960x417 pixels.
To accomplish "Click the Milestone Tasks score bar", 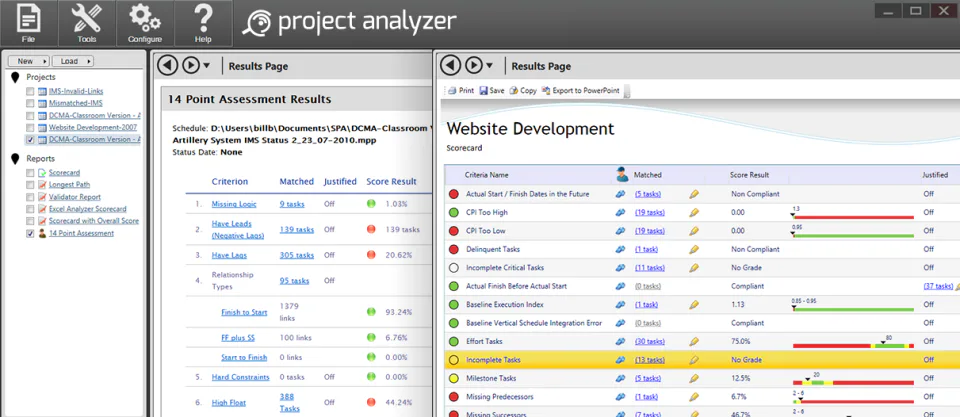I will click(x=853, y=383).
